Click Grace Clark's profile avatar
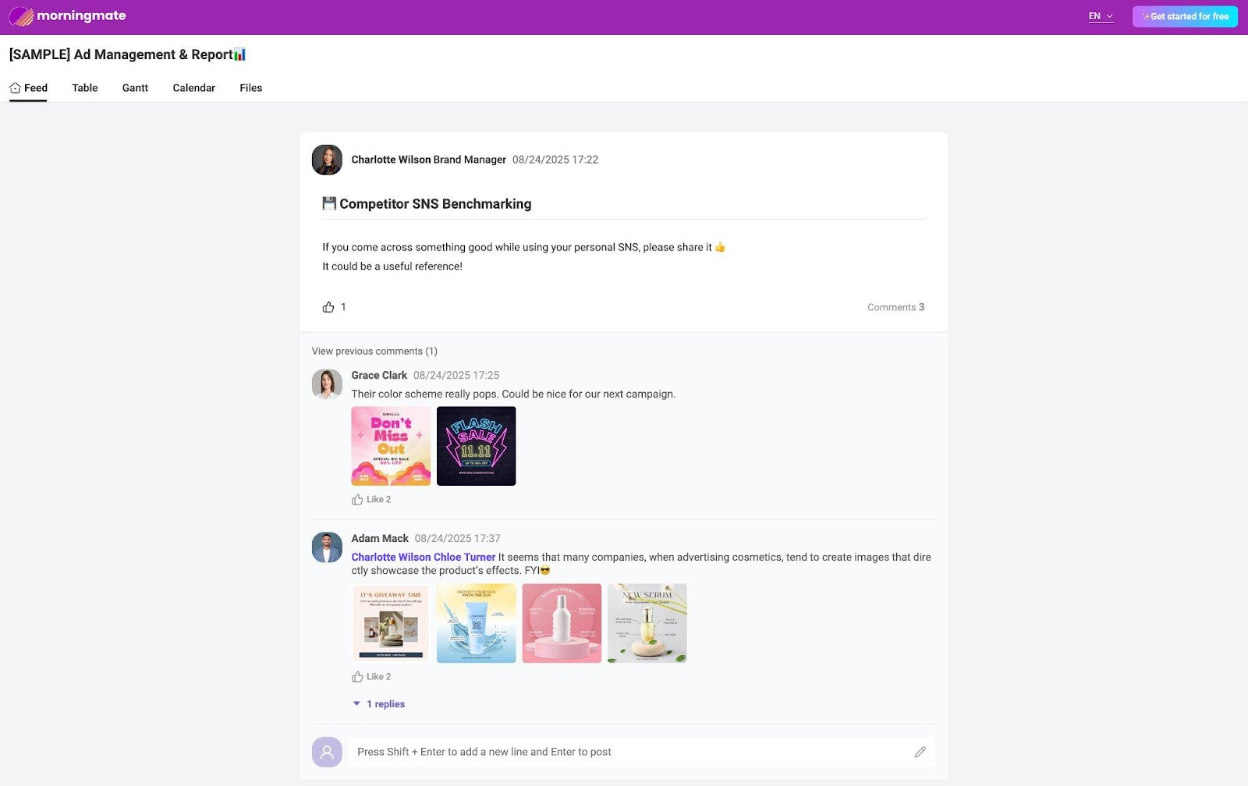Viewport: 1250px width, 786px height. coord(327,384)
